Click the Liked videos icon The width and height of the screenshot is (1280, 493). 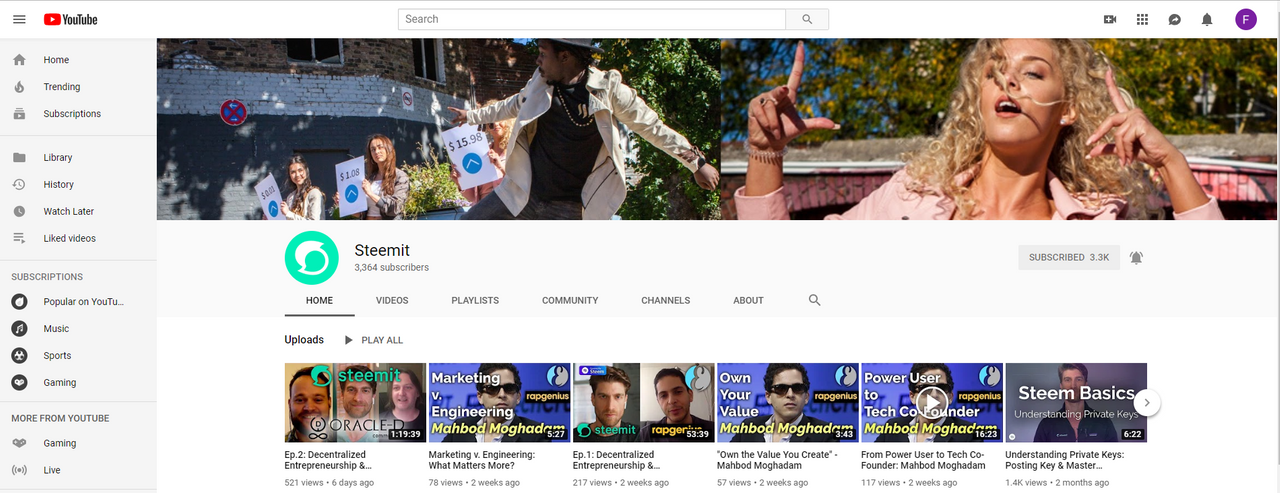click(x=19, y=238)
